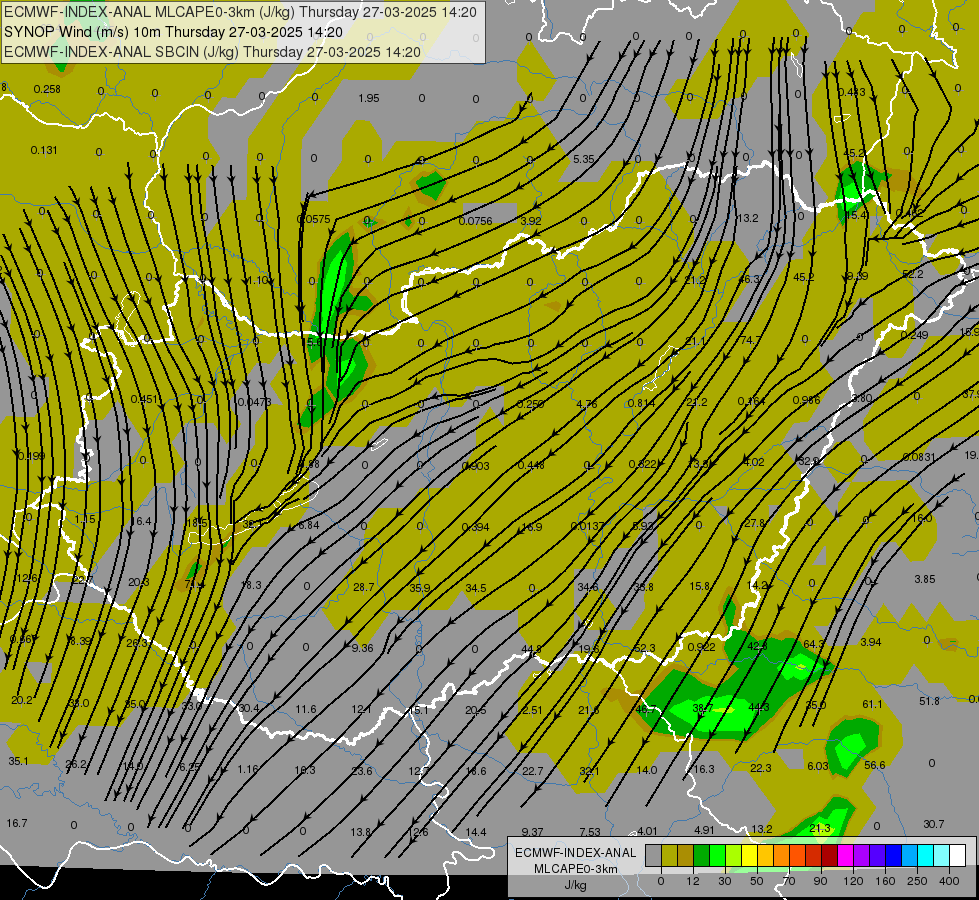Screen dimensions: 979x900
Task: Click map value 7.53
Action: point(589,832)
